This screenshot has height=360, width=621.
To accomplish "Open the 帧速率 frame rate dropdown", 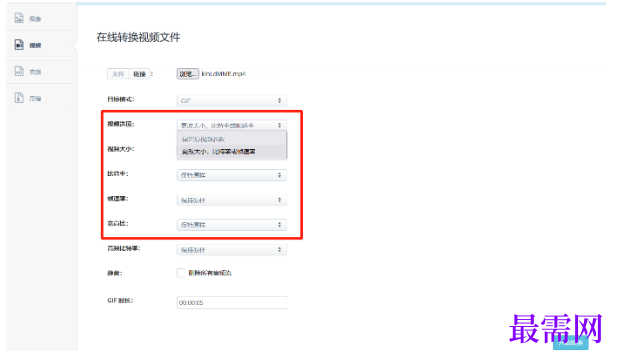I will pos(232,200).
